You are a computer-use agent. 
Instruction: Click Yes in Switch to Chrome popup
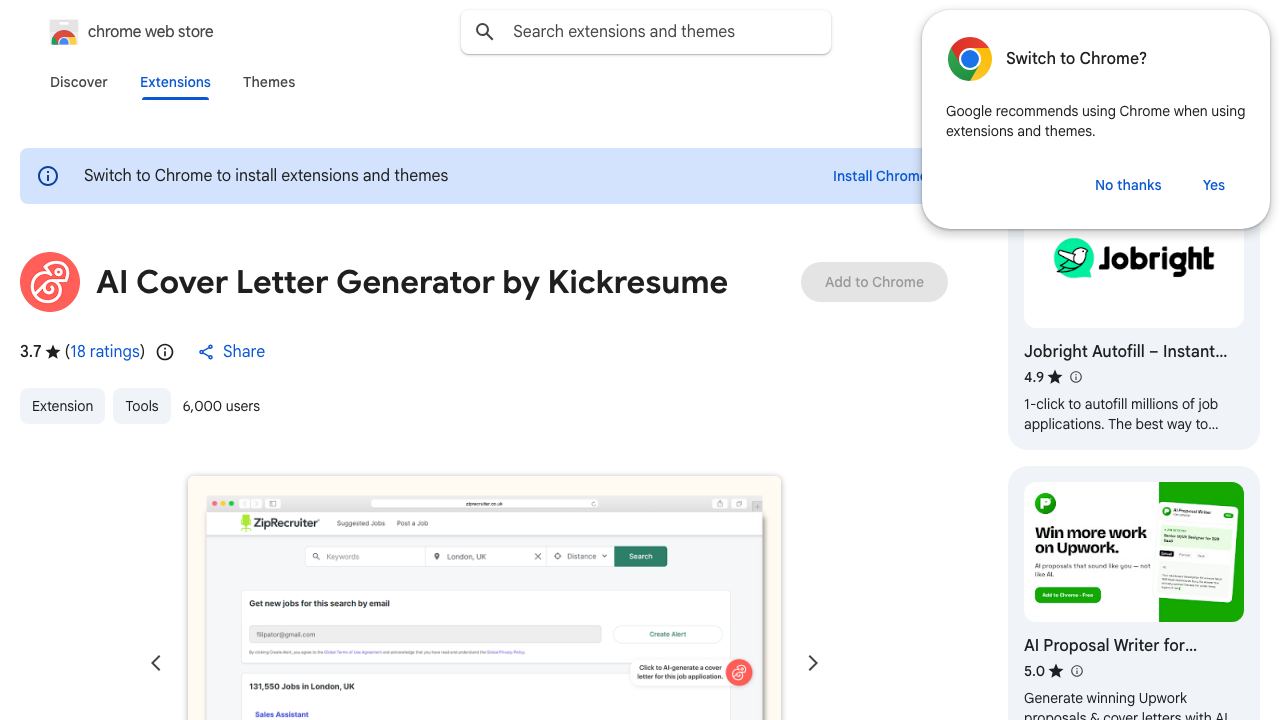[x=1214, y=185]
